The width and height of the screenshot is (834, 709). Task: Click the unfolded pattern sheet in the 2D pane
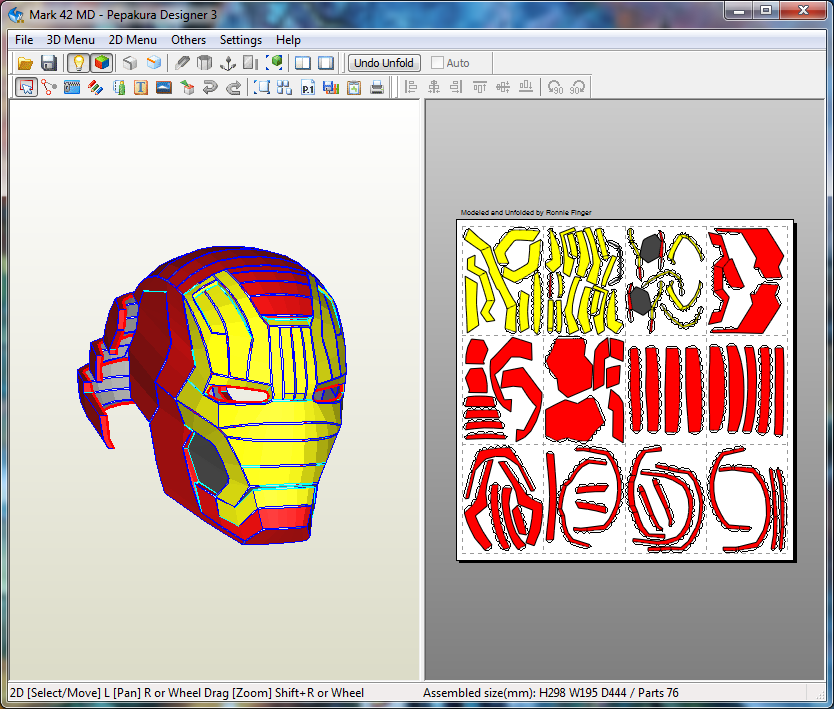click(625, 390)
